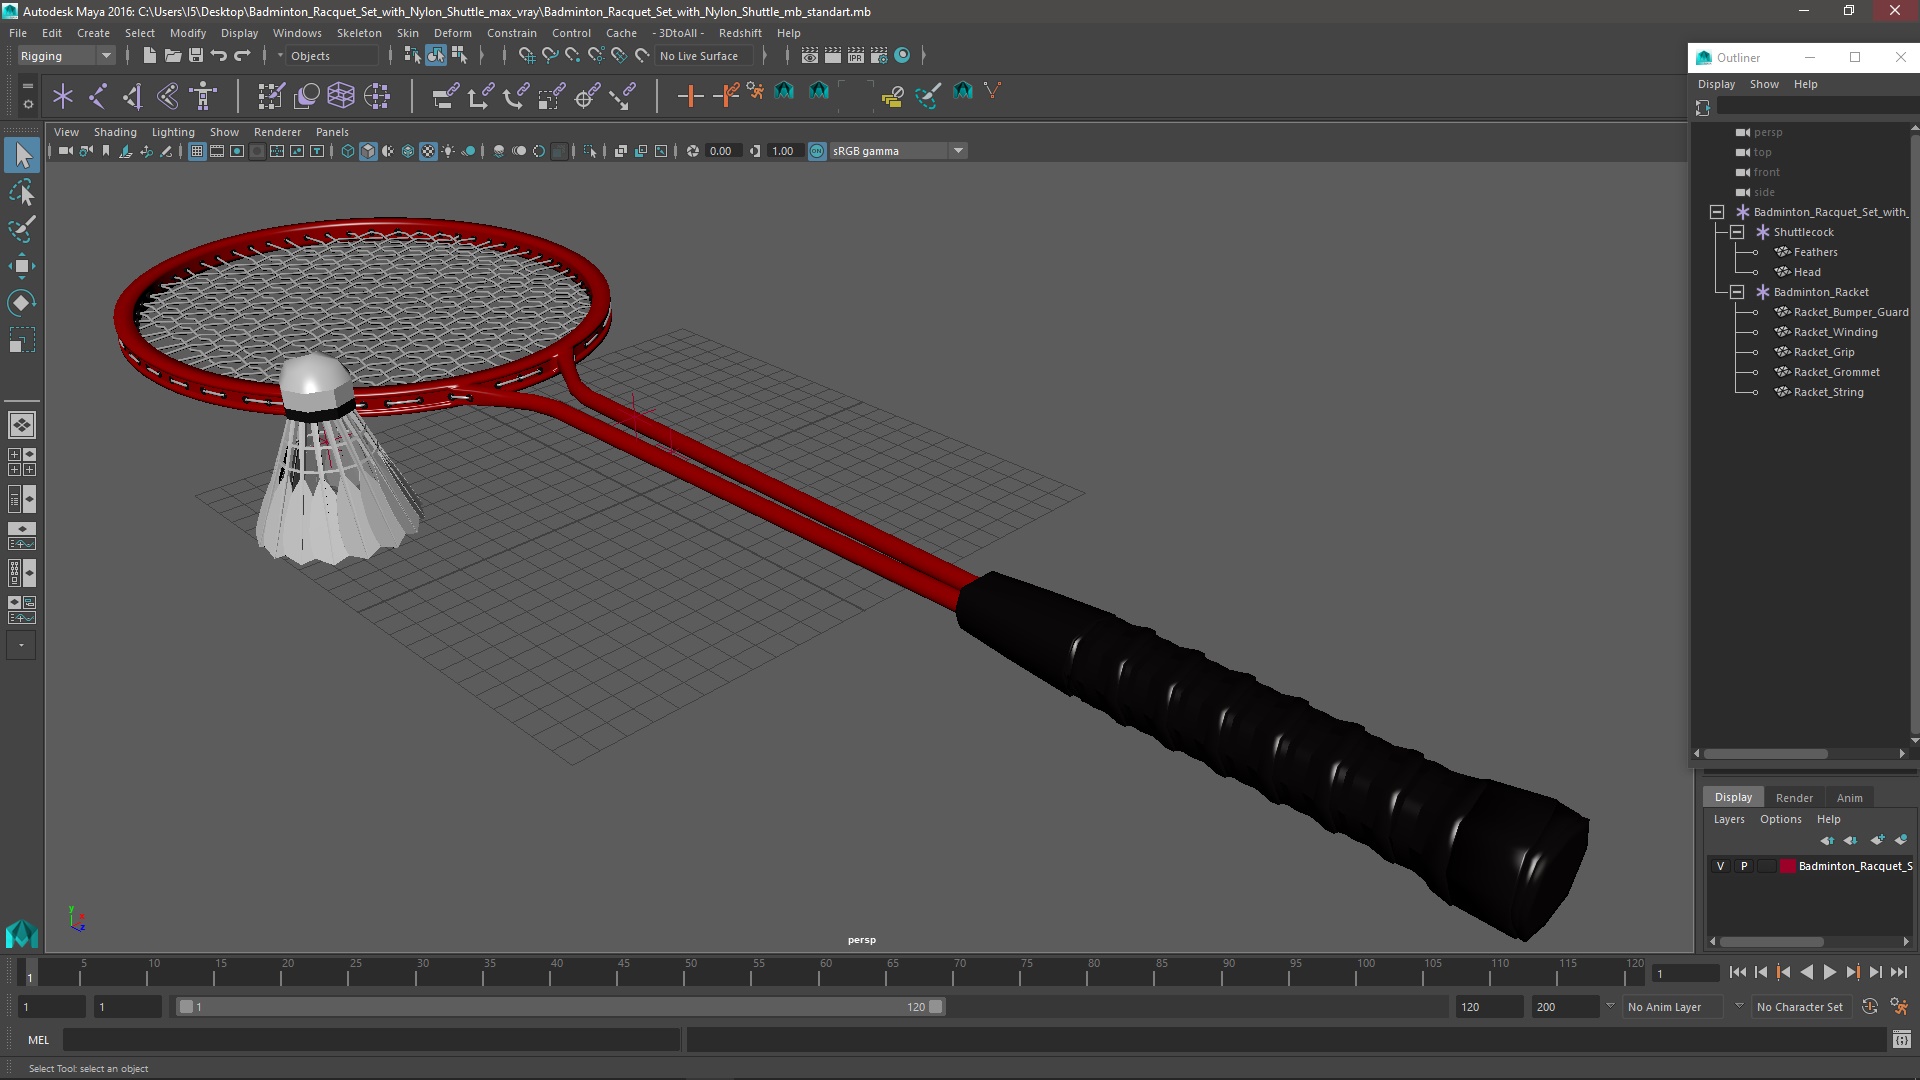Screen dimensions: 1920x1080
Task: Activate the Lasso select tool
Action: point(22,192)
